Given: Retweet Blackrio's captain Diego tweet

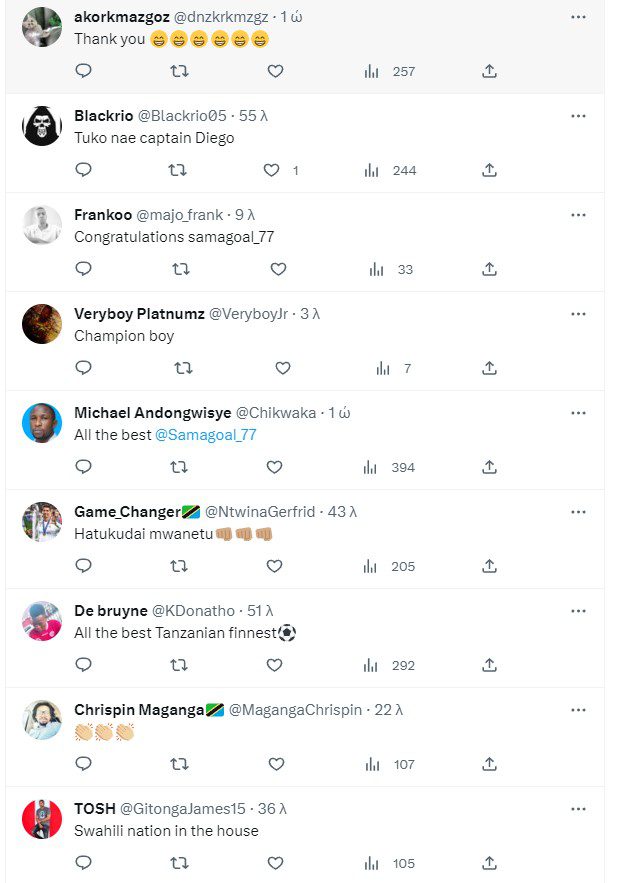Looking at the screenshot, I should (x=177, y=170).
